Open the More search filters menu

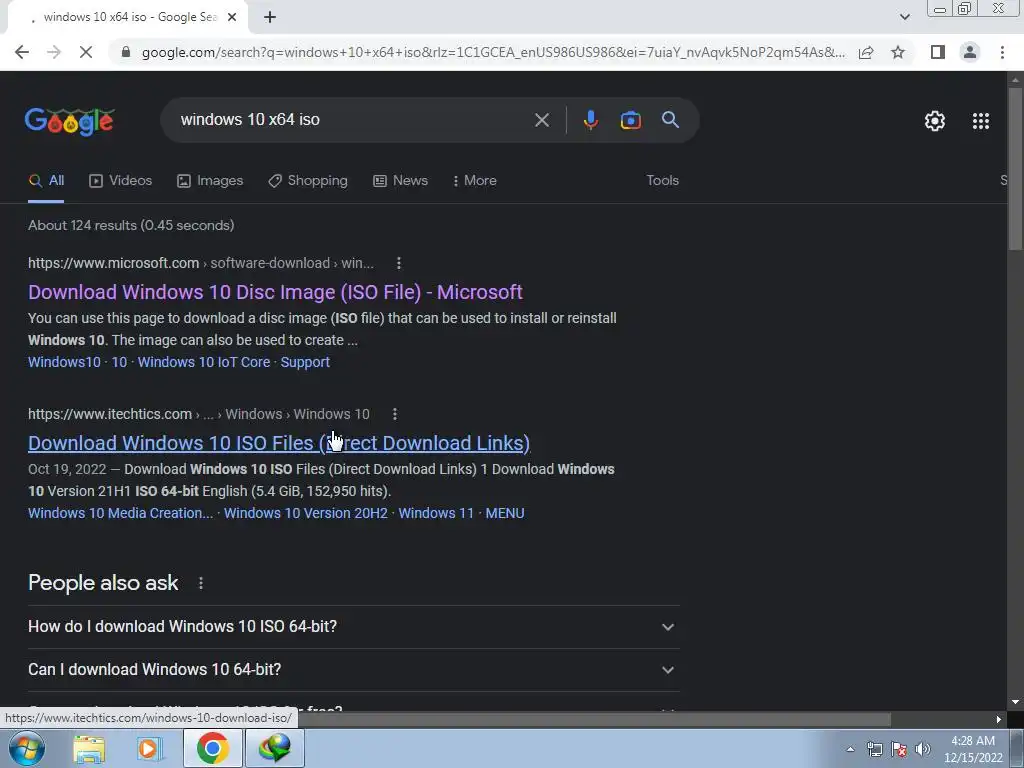click(474, 181)
